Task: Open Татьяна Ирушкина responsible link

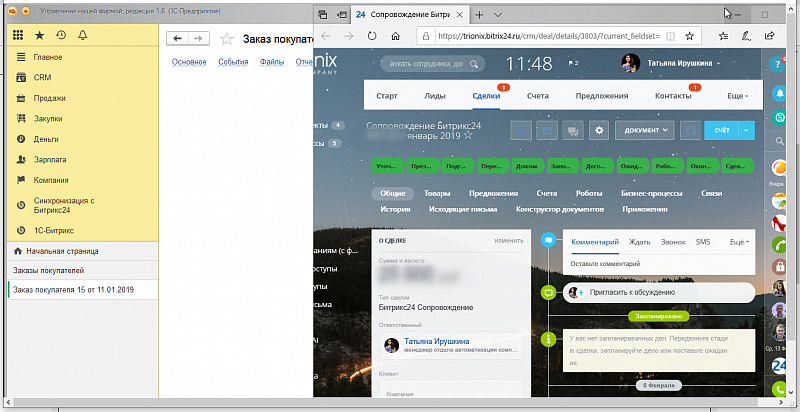Action: [437, 341]
